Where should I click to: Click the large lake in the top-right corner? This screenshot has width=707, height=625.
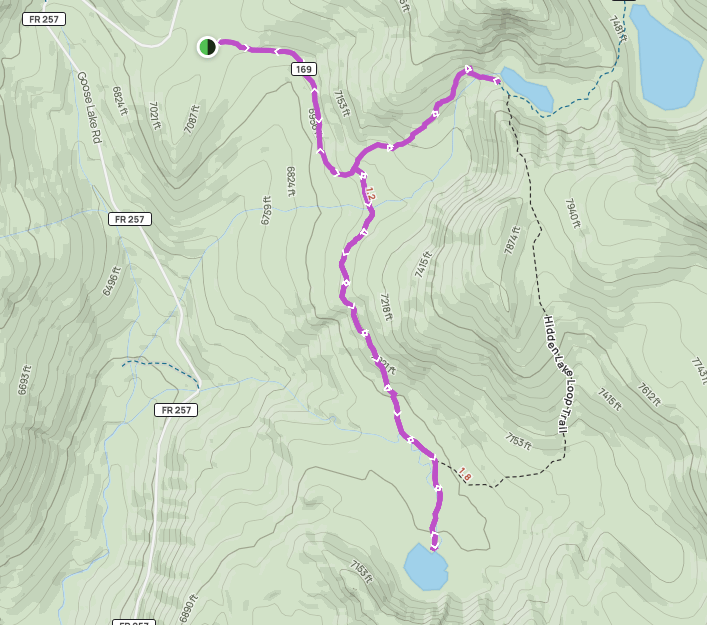click(664, 57)
